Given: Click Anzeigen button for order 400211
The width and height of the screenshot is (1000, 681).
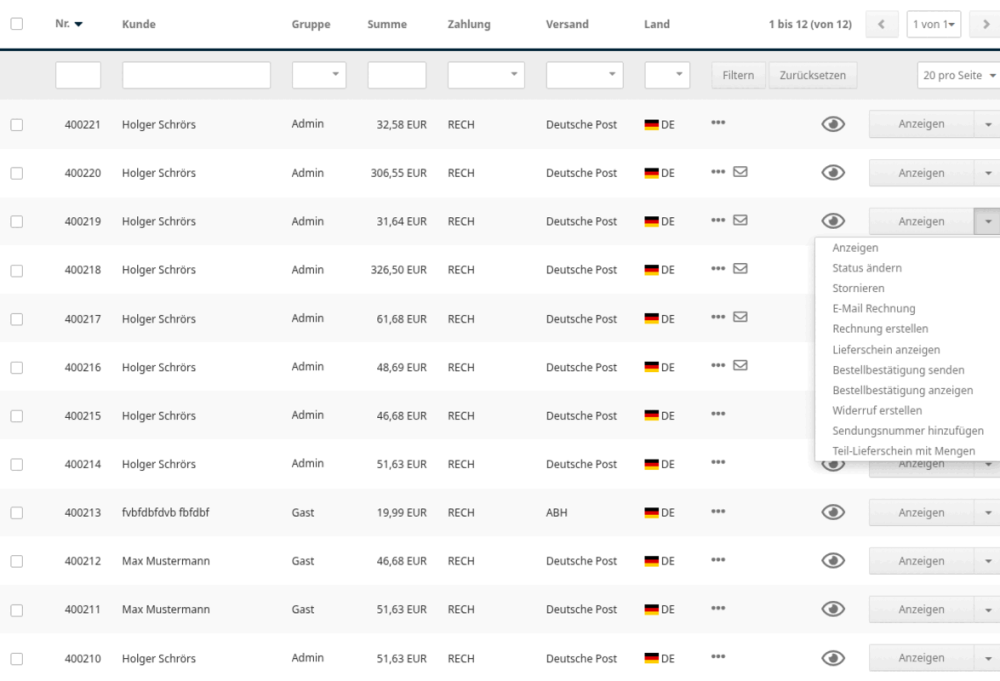Looking at the screenshot, I should 921,609.
